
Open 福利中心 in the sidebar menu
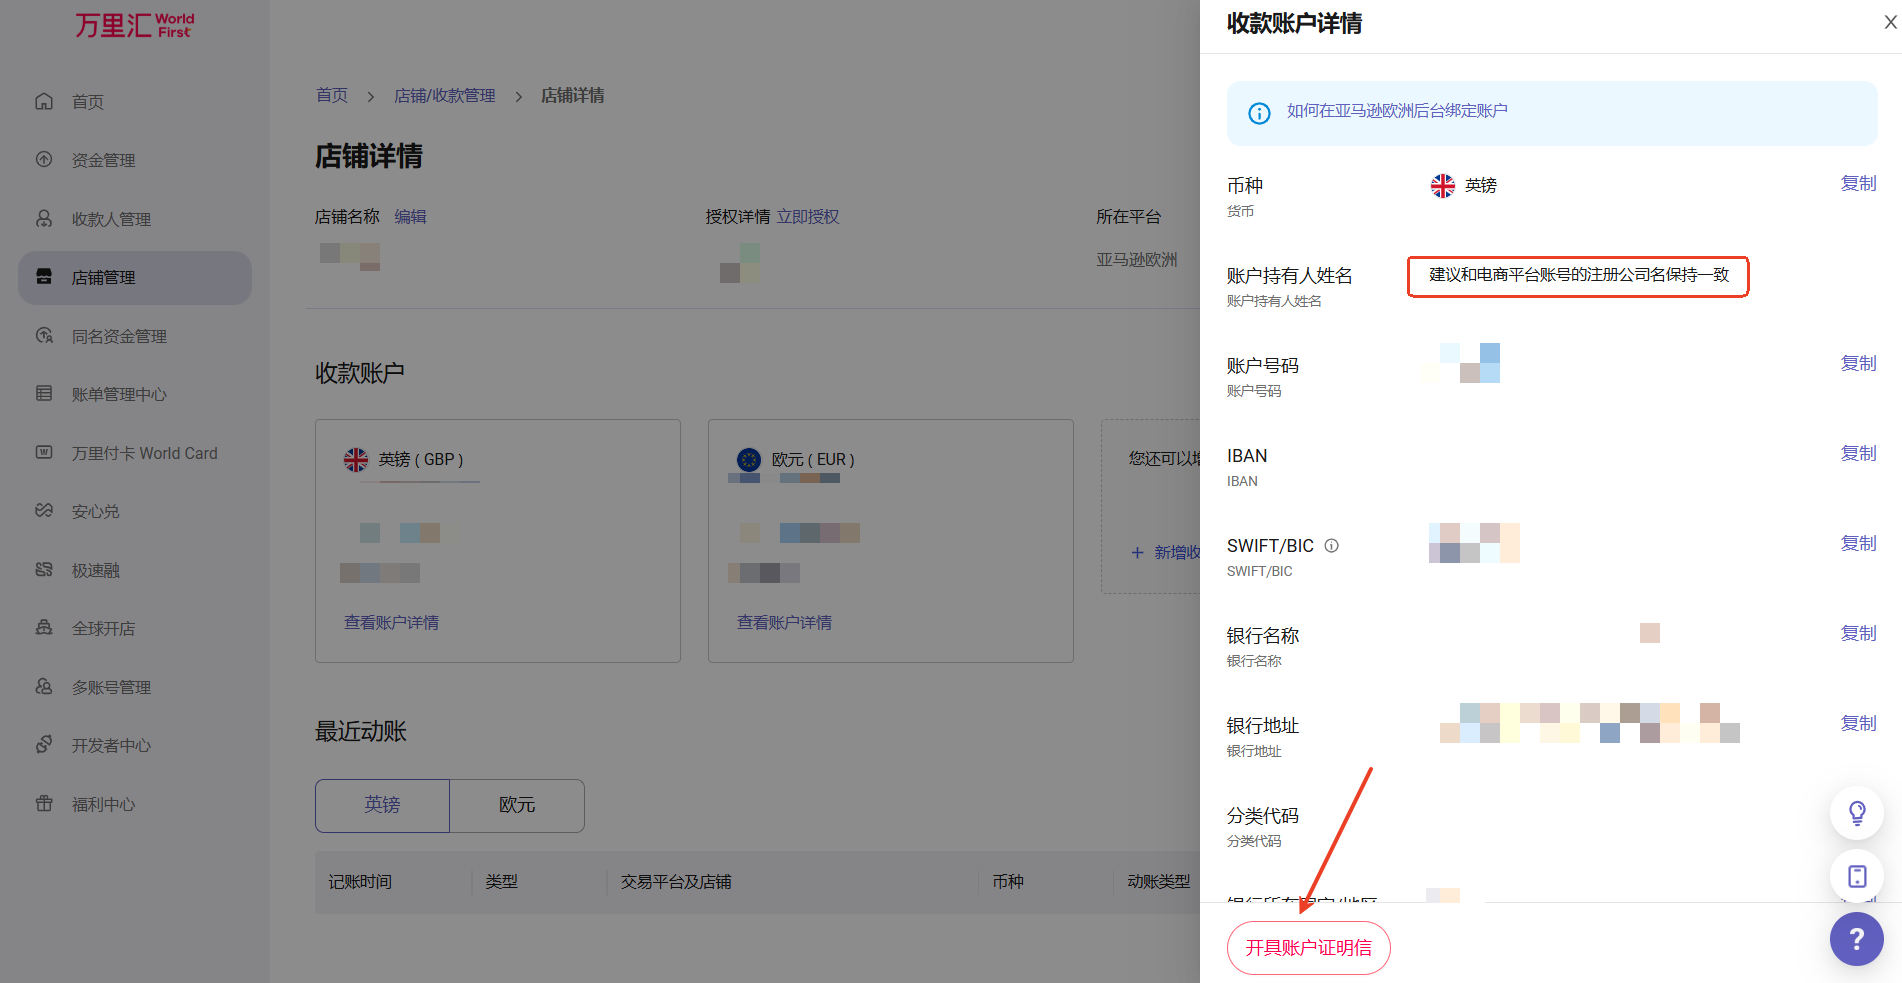click(104, 804)
